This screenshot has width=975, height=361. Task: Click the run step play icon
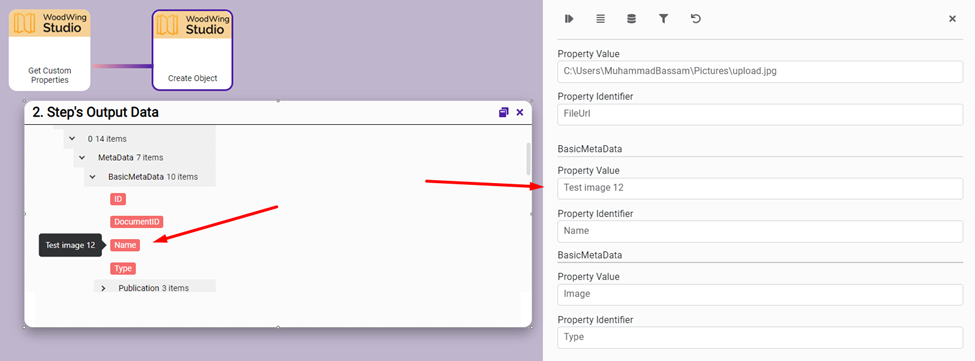(x=568, y=19)
